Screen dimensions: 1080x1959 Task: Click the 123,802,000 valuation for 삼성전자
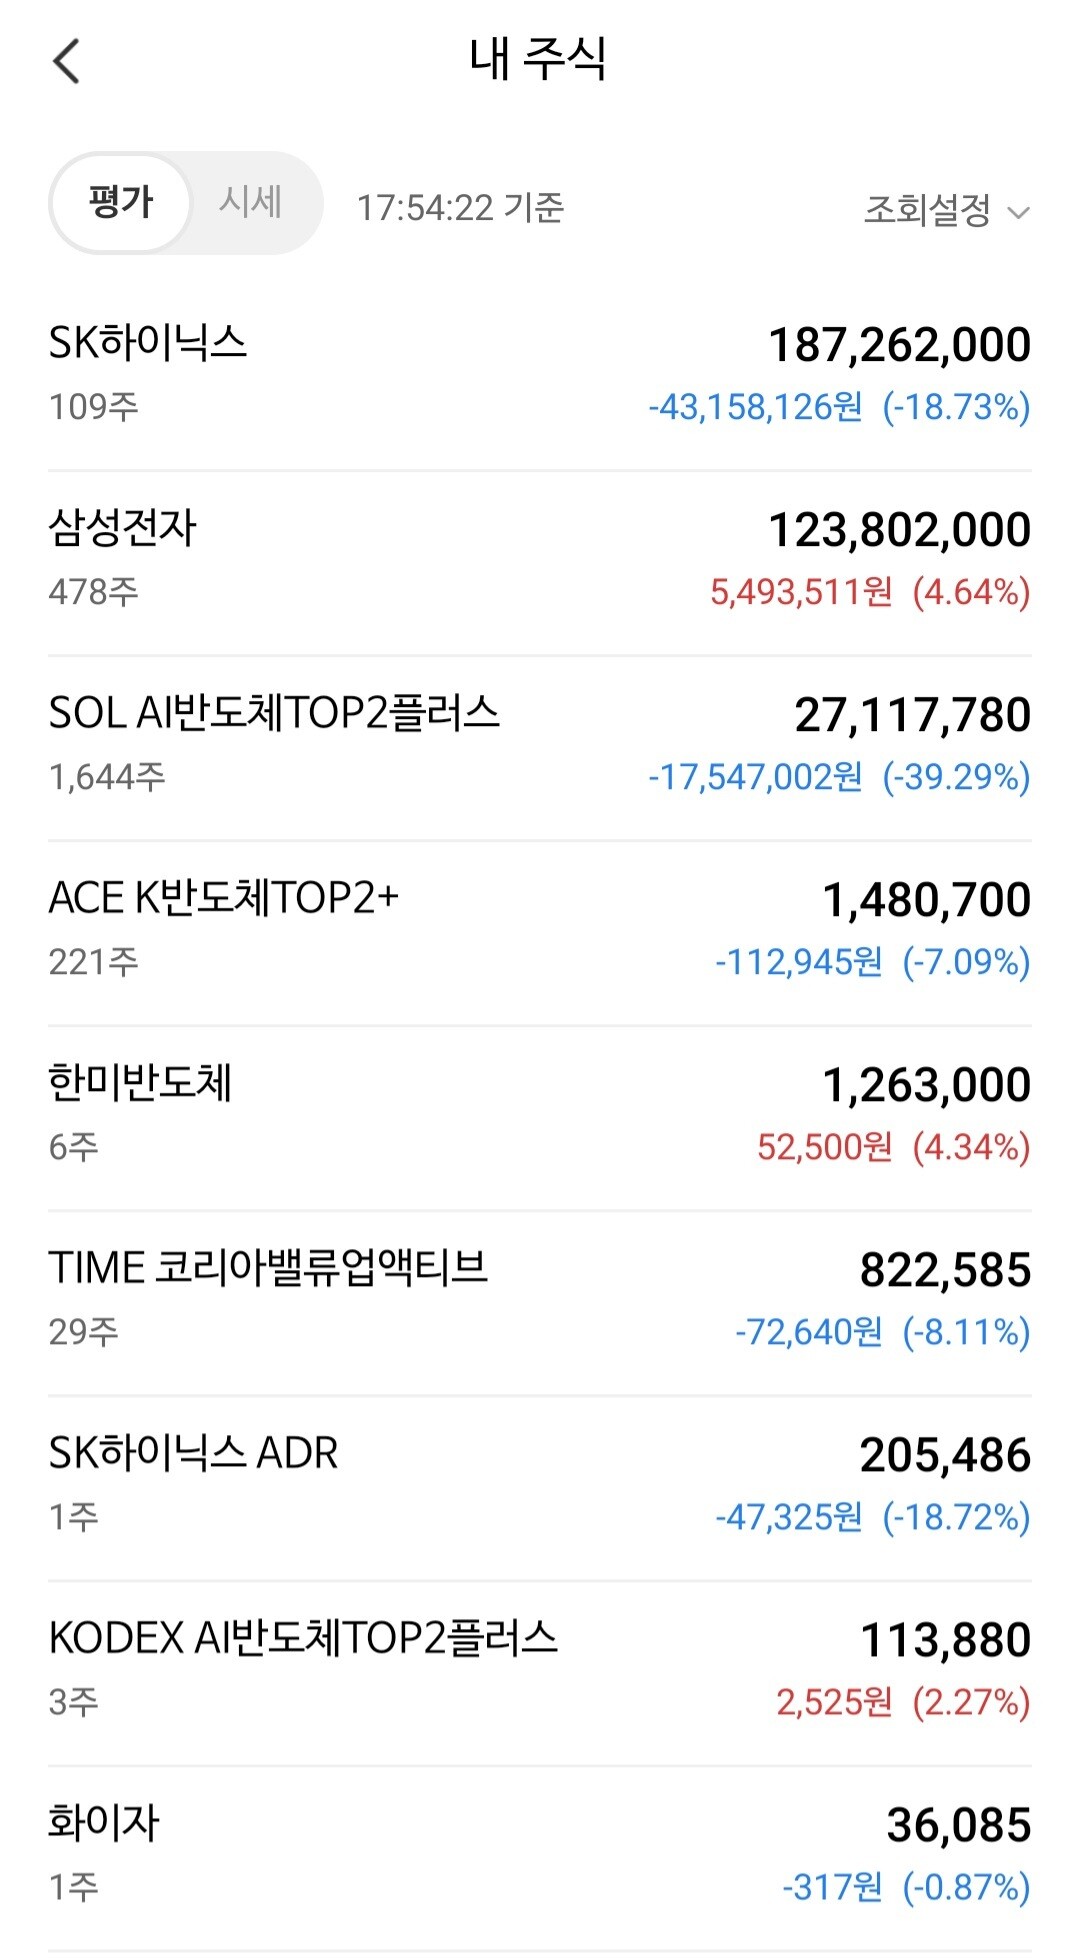click(x=899, y=530)
